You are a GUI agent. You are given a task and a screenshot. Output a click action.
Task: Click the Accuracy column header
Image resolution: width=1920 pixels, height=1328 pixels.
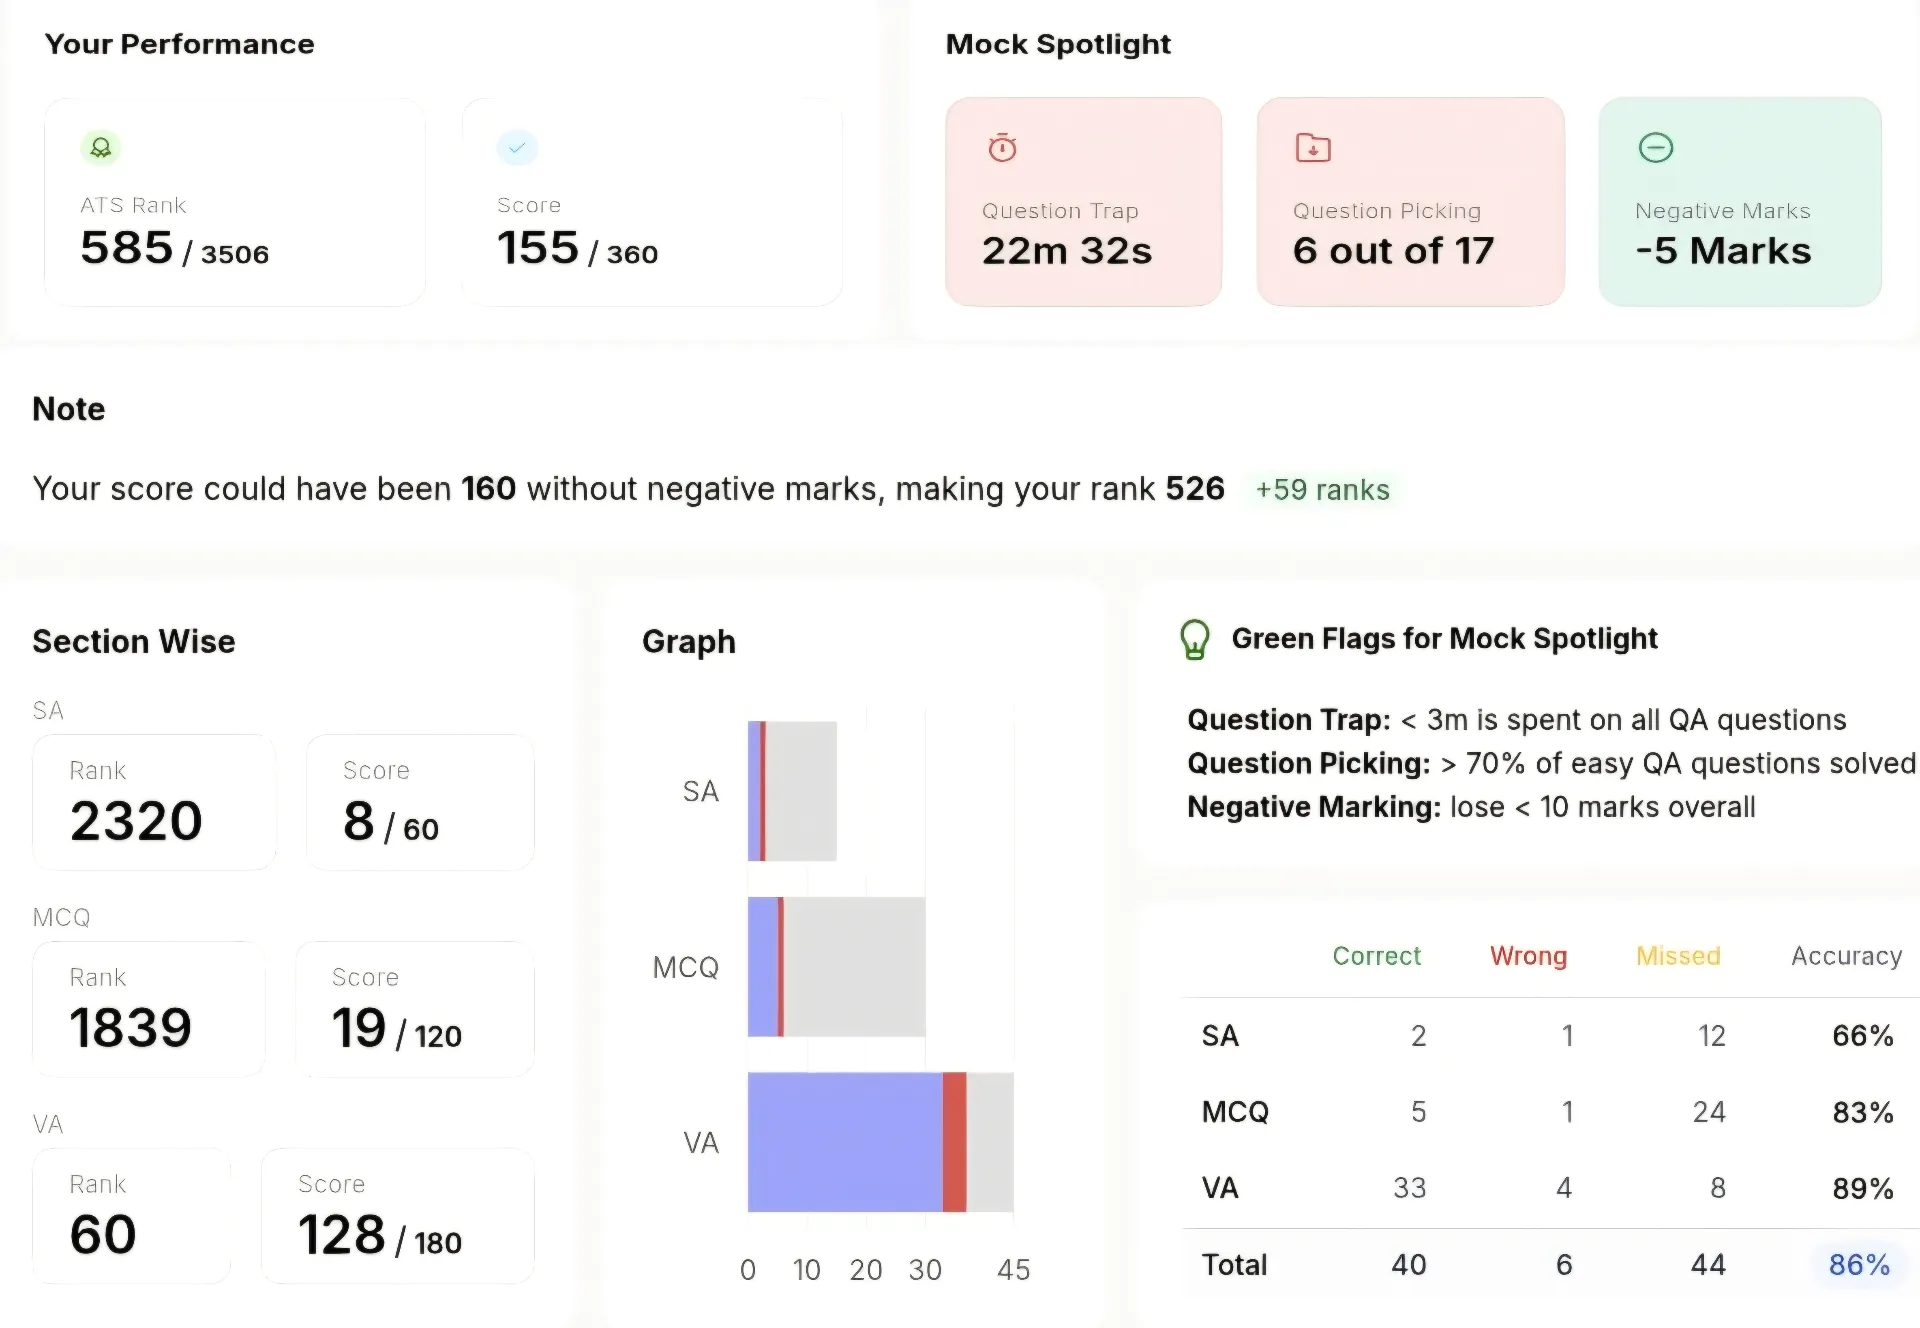(1847, 957)
